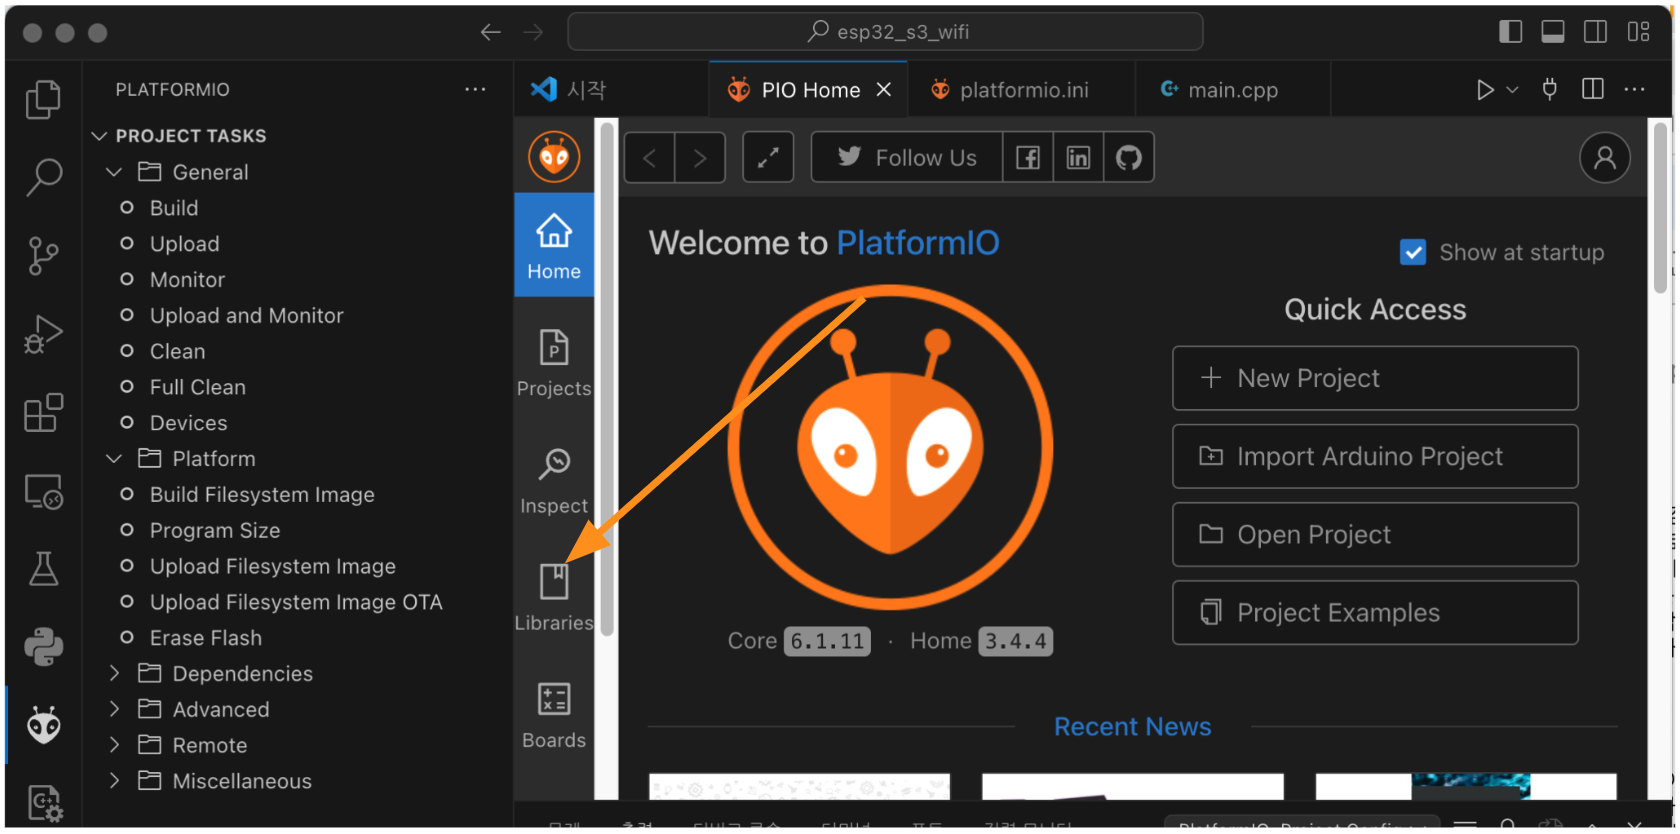
Task: Click the serial monitor plug icon
Action: [x=1550, y=90]
